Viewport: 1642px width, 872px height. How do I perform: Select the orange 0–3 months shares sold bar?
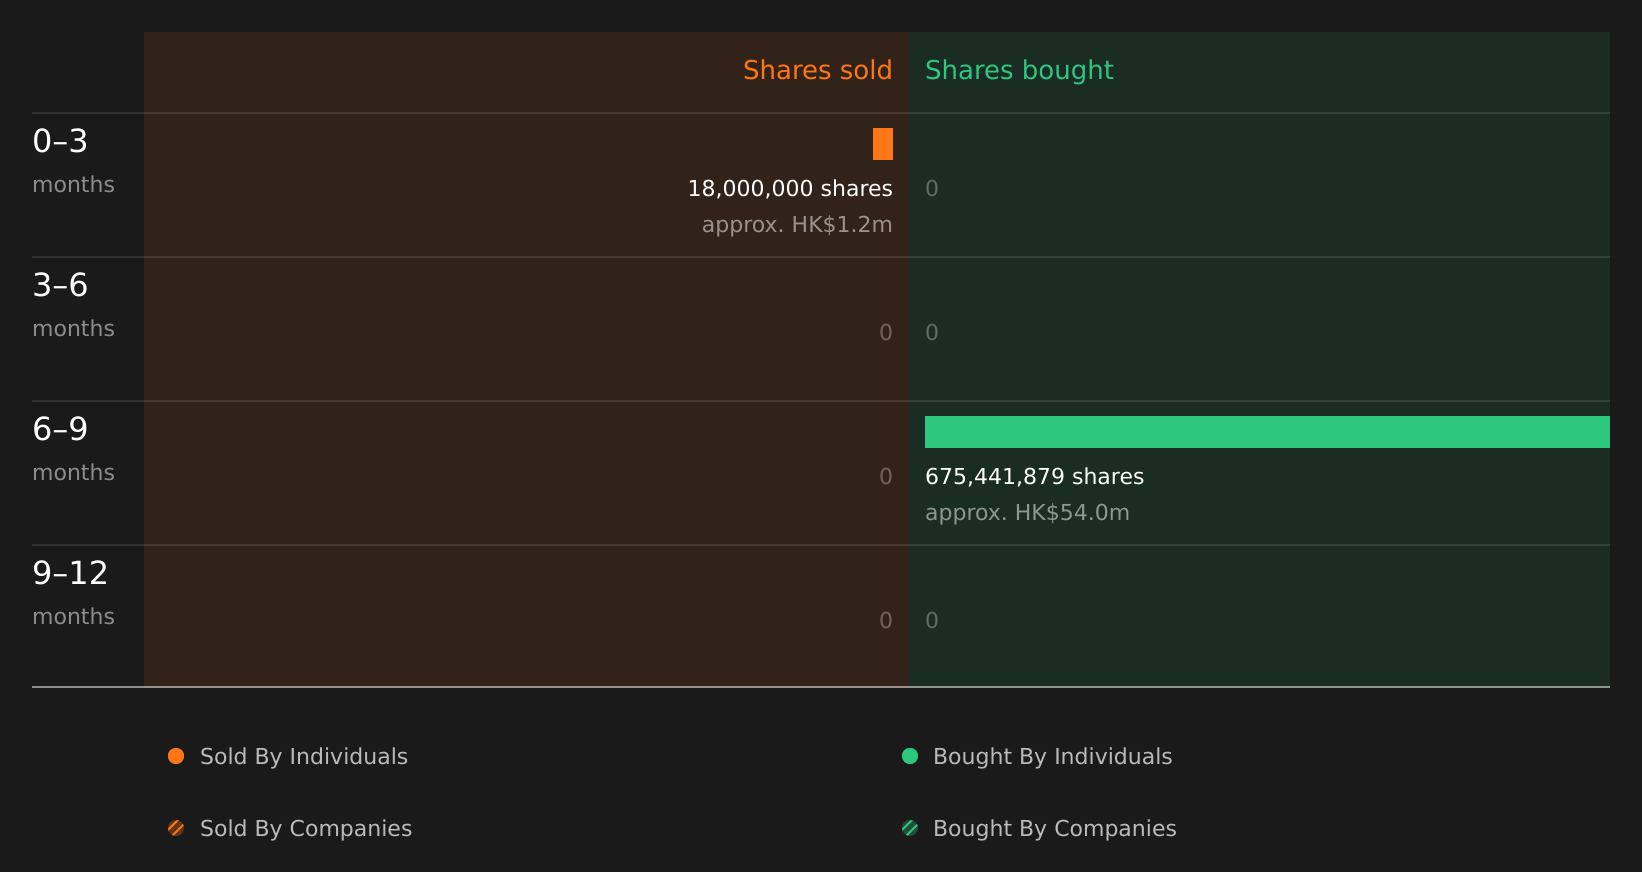pyautogui.click(x=883, y=144)
